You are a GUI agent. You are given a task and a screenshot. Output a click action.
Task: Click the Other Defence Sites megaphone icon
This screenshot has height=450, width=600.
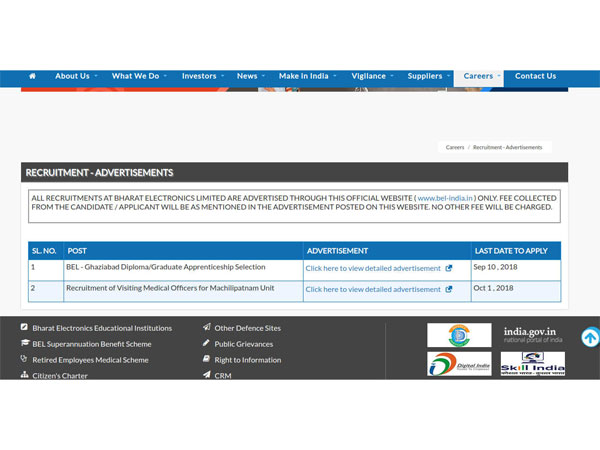tap(207, 327)
